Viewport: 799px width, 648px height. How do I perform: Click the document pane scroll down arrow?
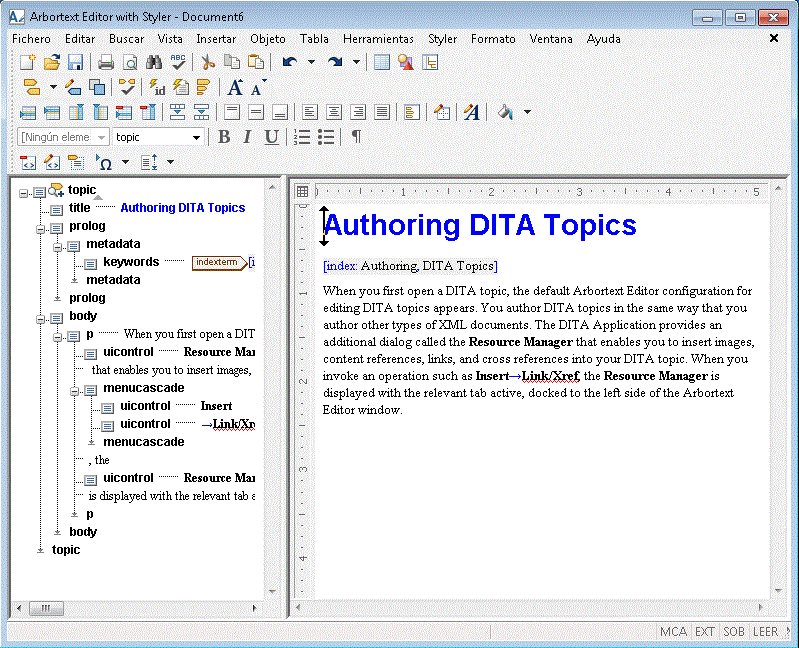(778, 591)
